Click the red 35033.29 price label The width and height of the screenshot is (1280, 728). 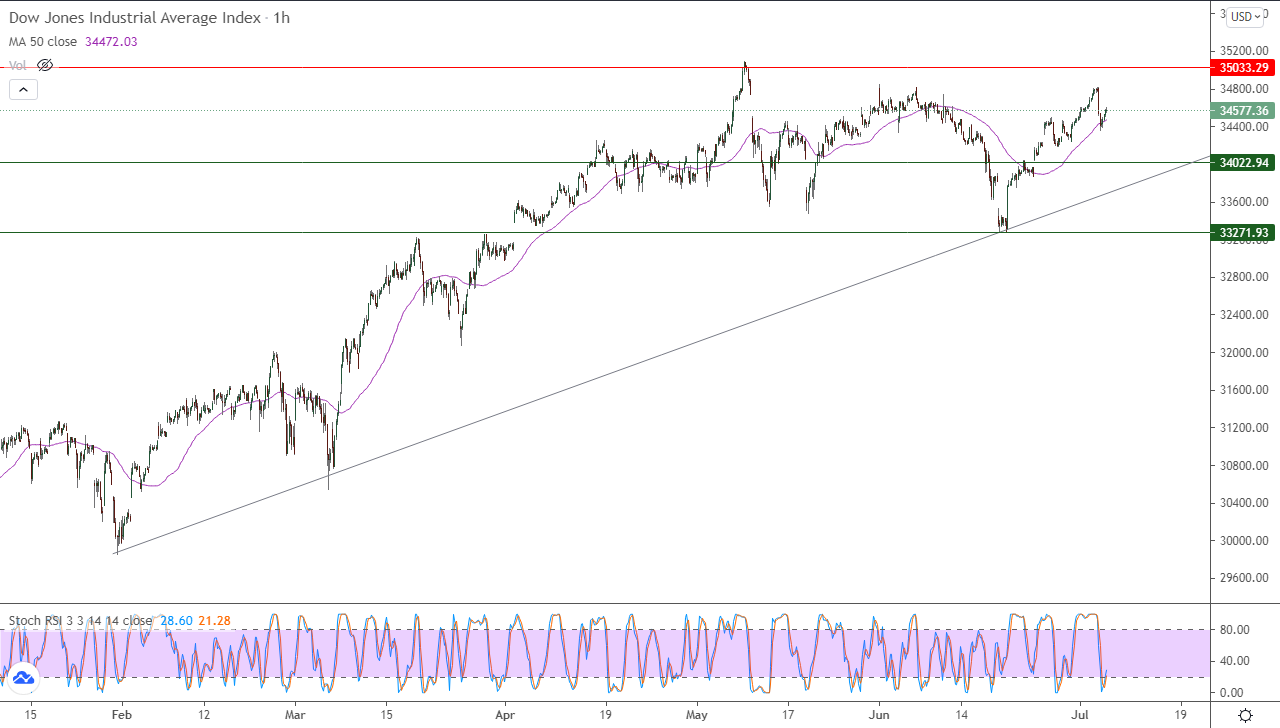[1243, 68]
